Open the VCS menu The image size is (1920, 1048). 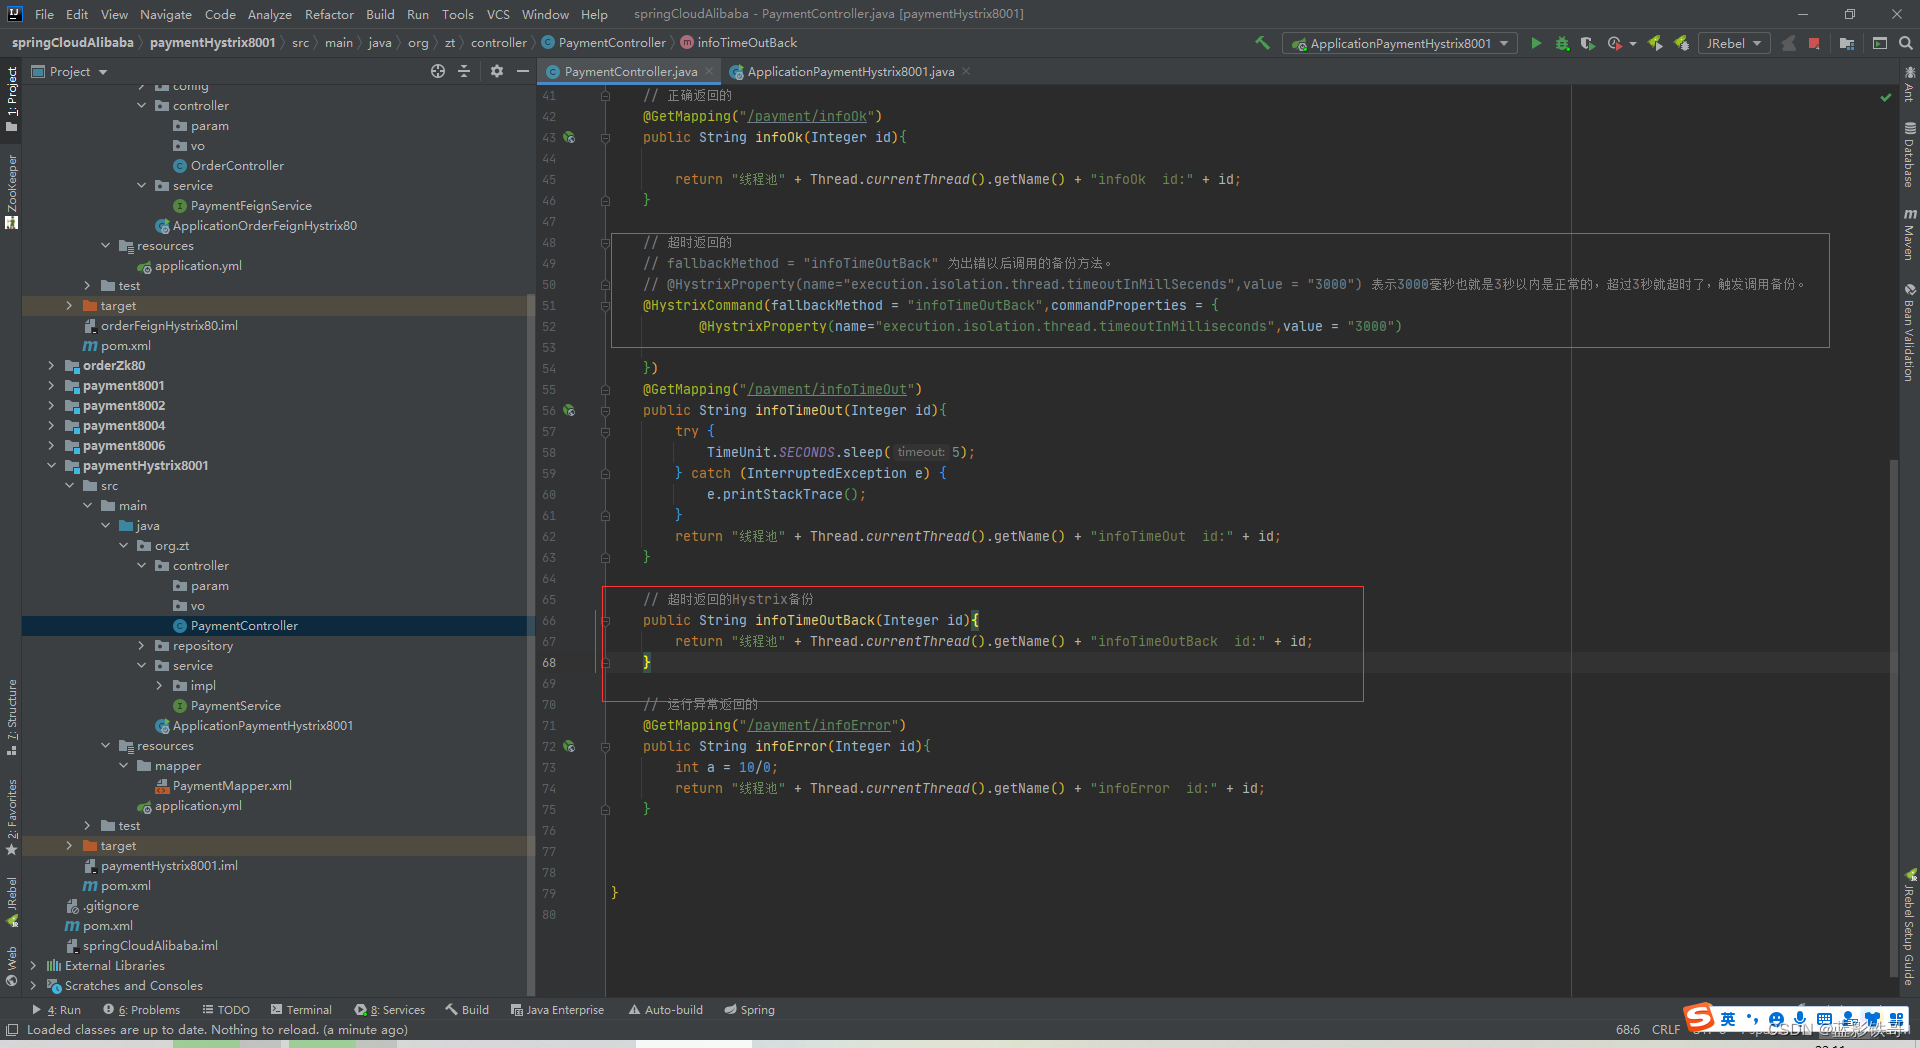498,14
